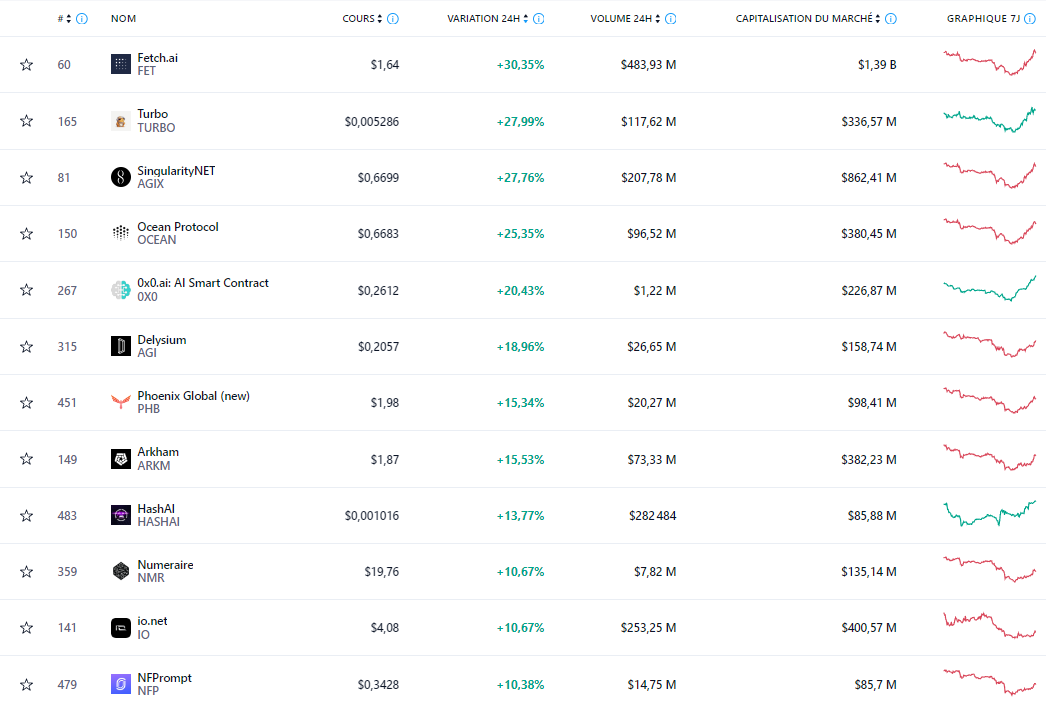Click the NOM column header
The image size is (1046, 702).
(124, 19)
